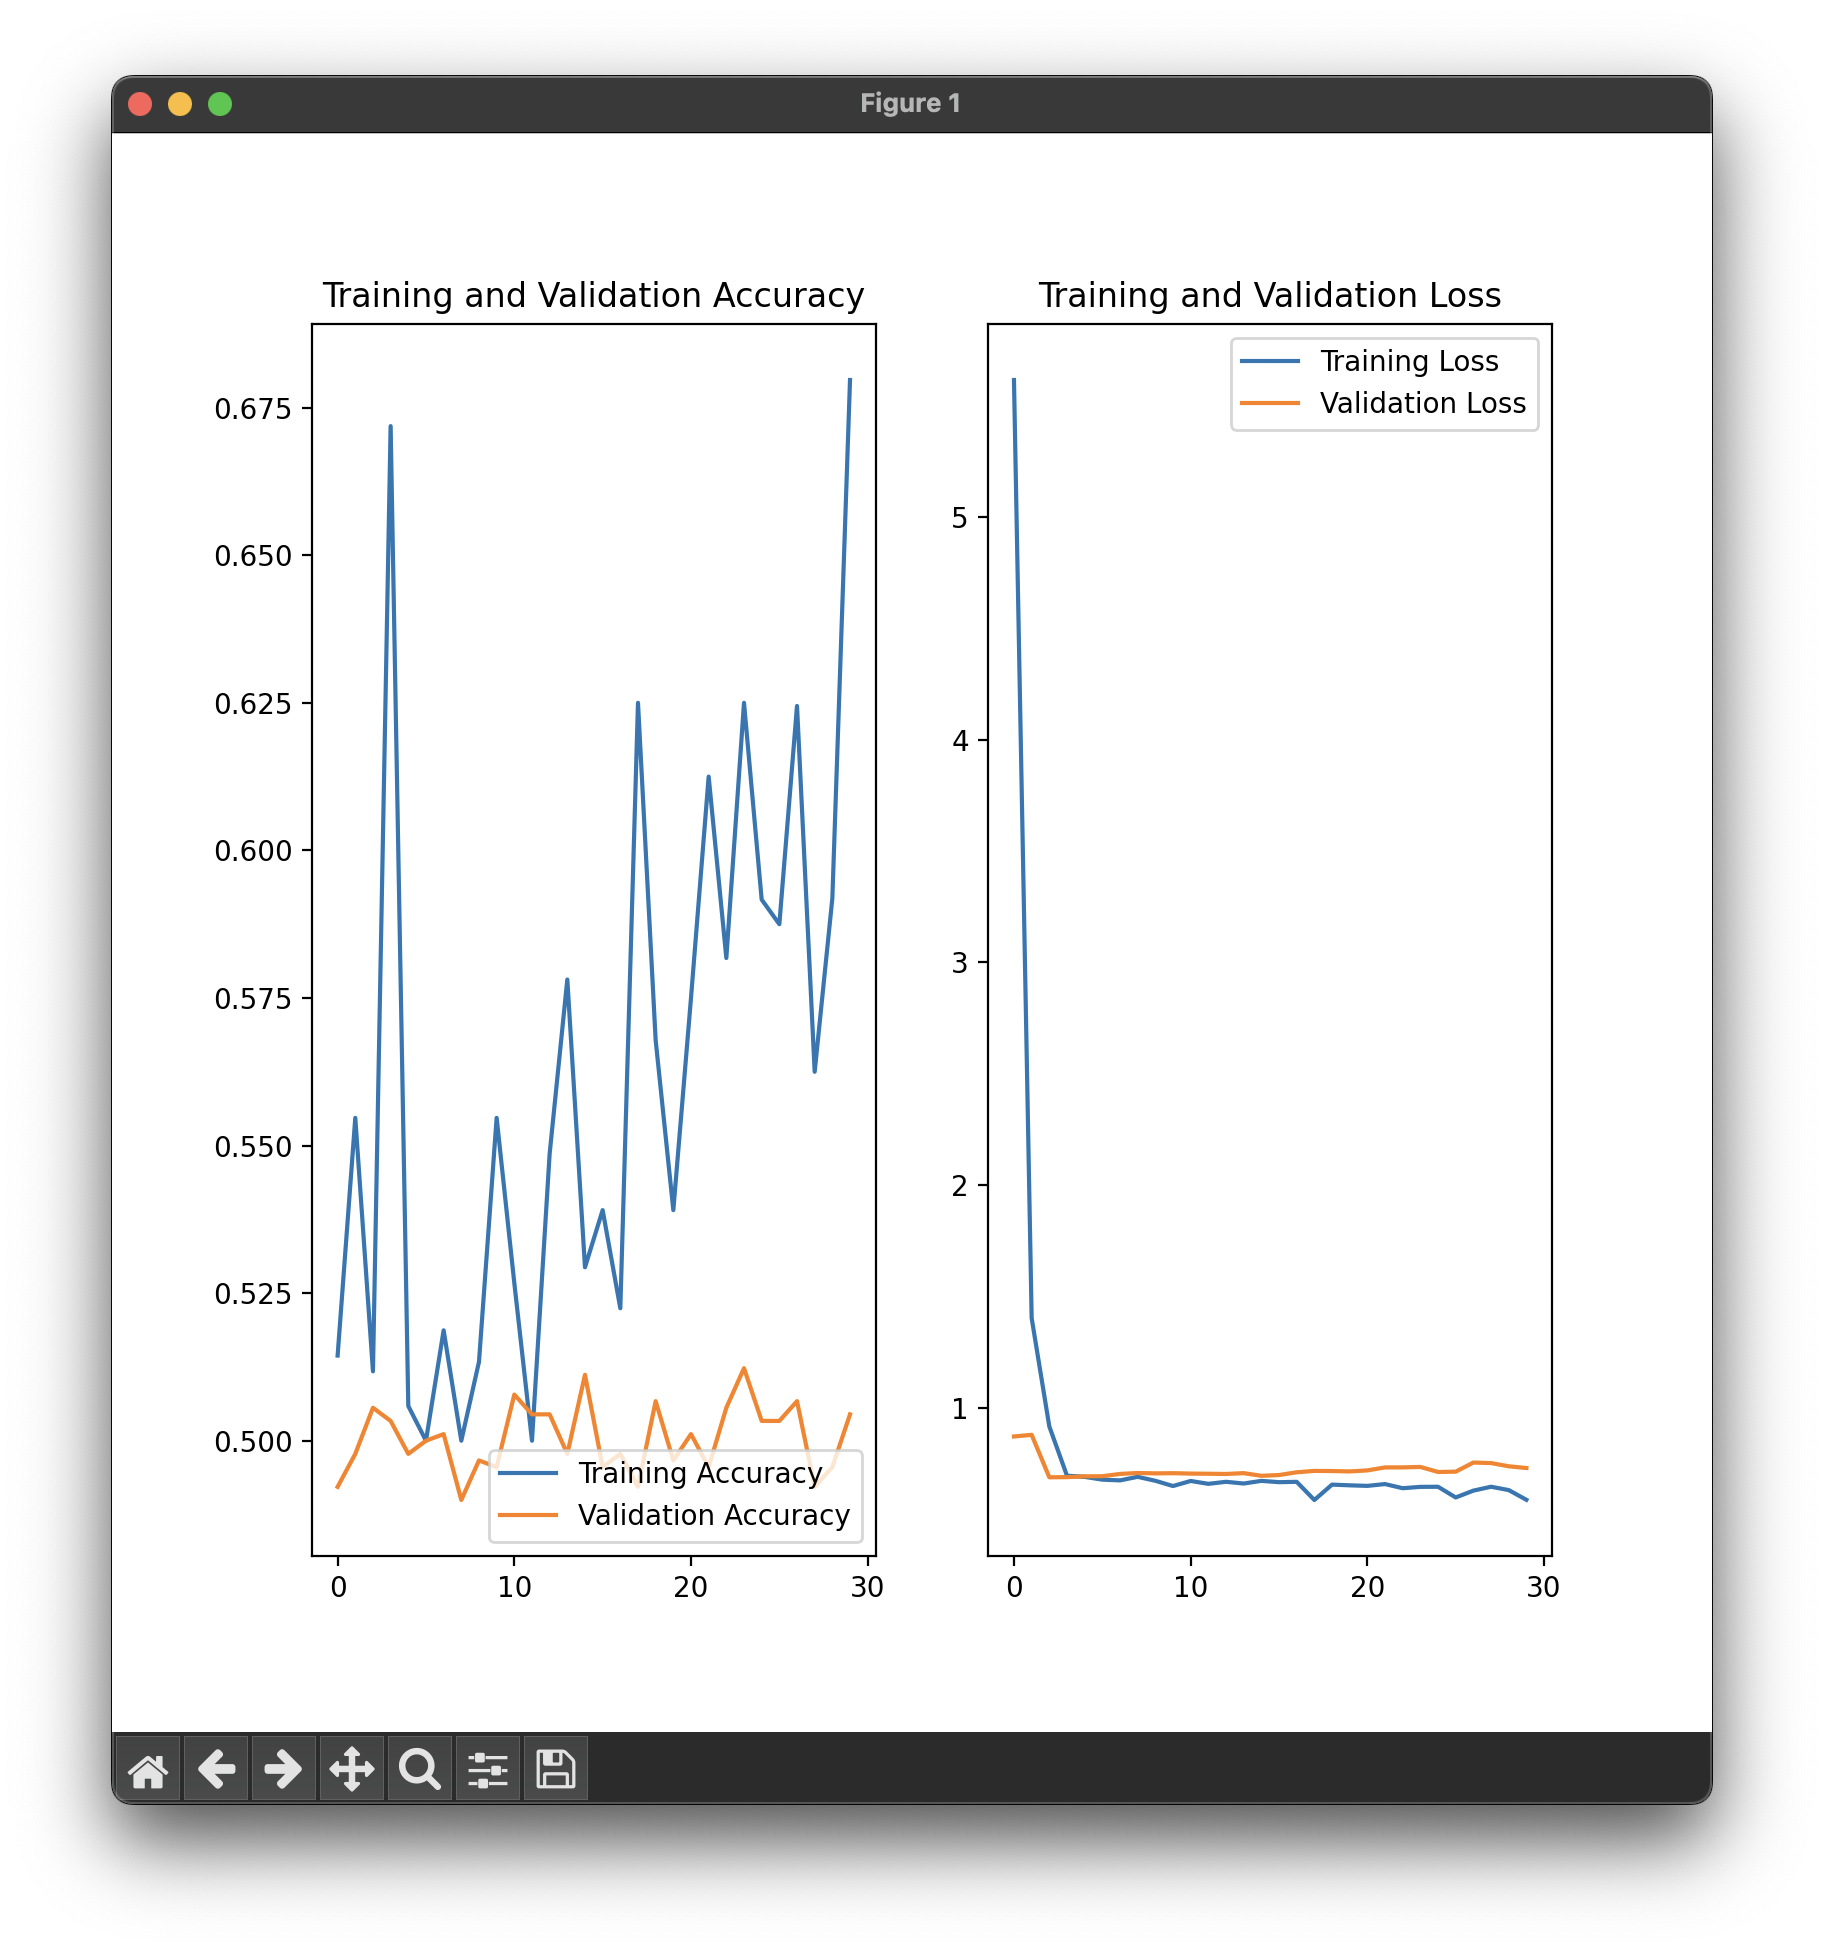Click the Training and Validation Accuracy title
The height and width of the screenshot is (1952, 1824).
pos(593,296)
